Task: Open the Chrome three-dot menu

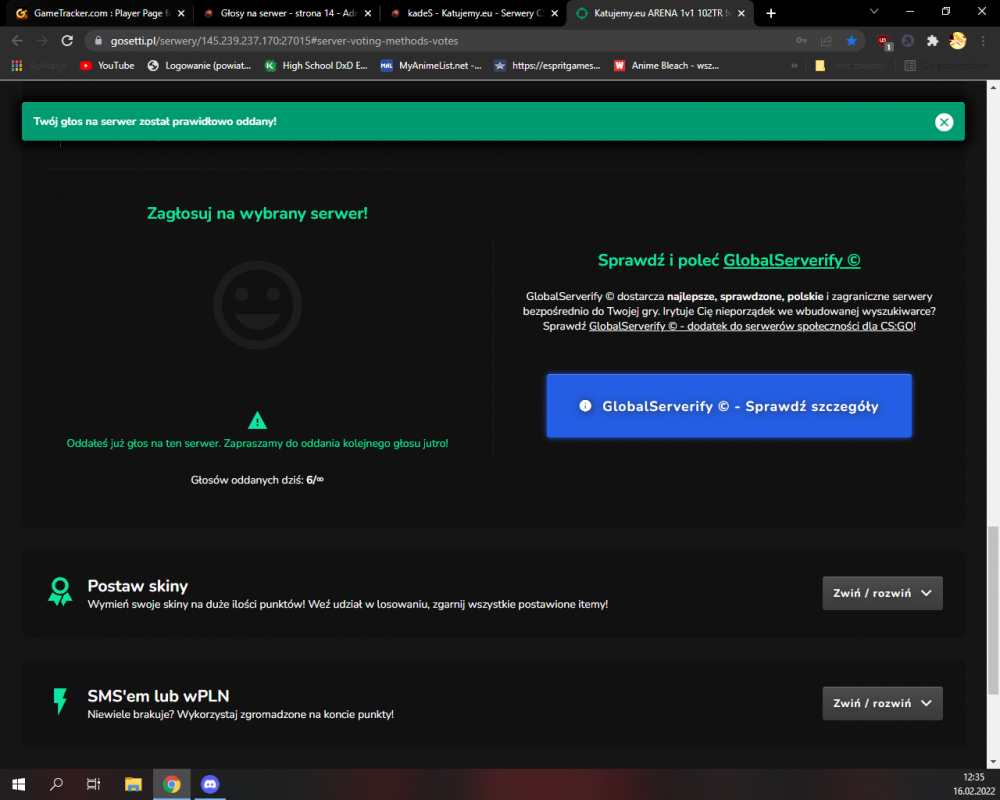Action: coord(983,41)
